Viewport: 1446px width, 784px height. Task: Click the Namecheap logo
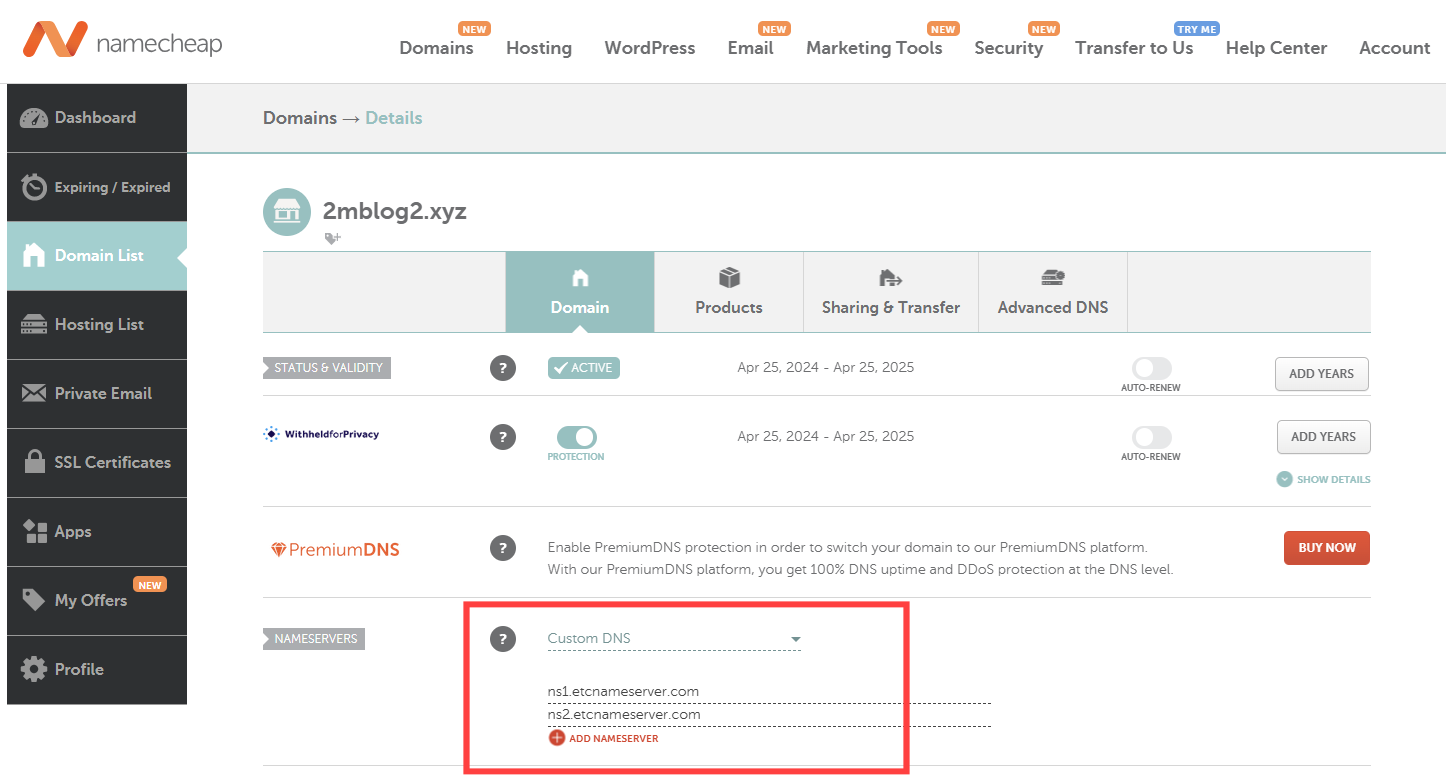122,41
